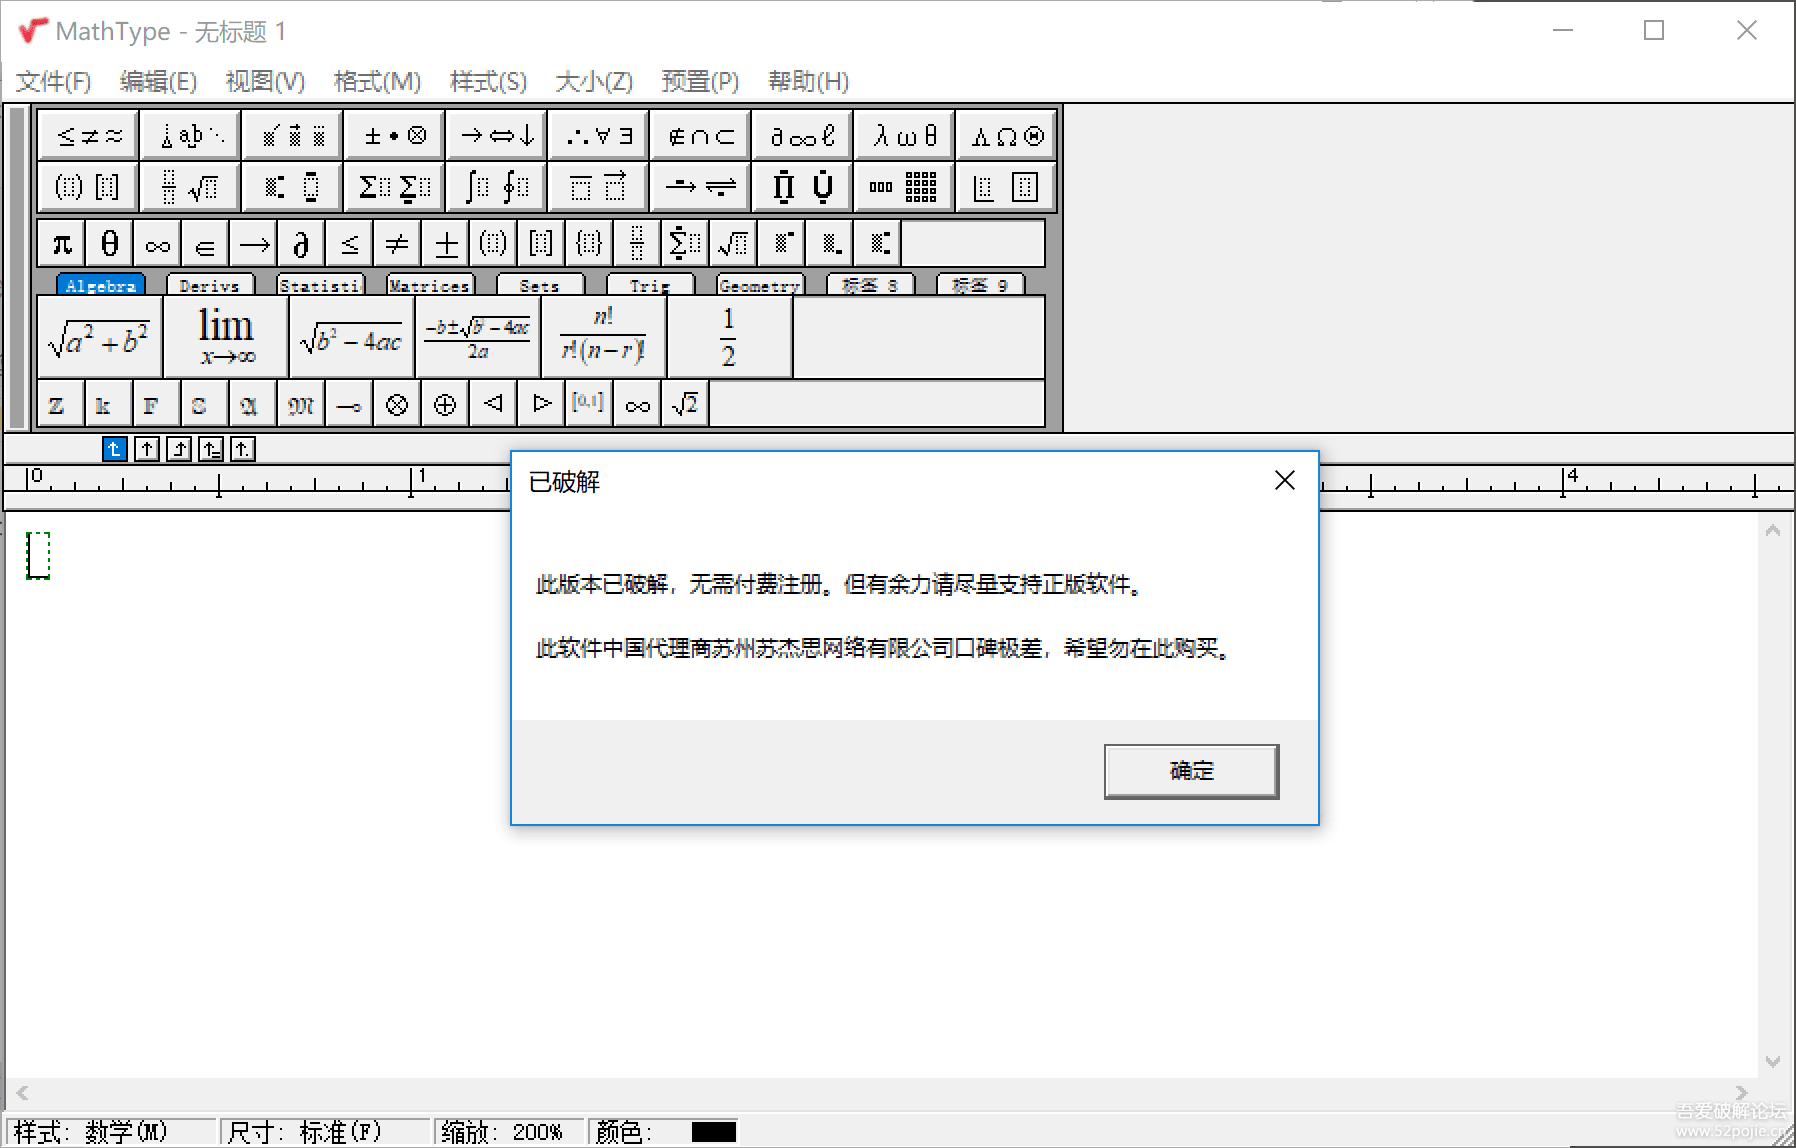Open the Greek lowercase letters palette
Image resolution: width=1796 pixels, height=1148 pixels.
click(x=904, y=135)
